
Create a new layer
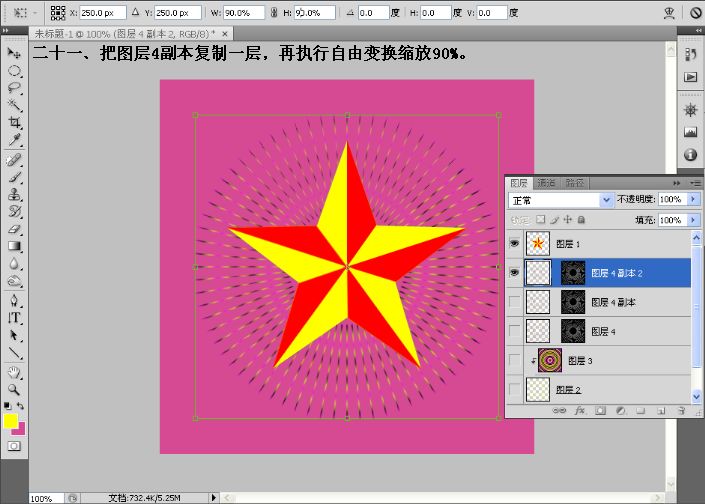(x=661, y=410)
